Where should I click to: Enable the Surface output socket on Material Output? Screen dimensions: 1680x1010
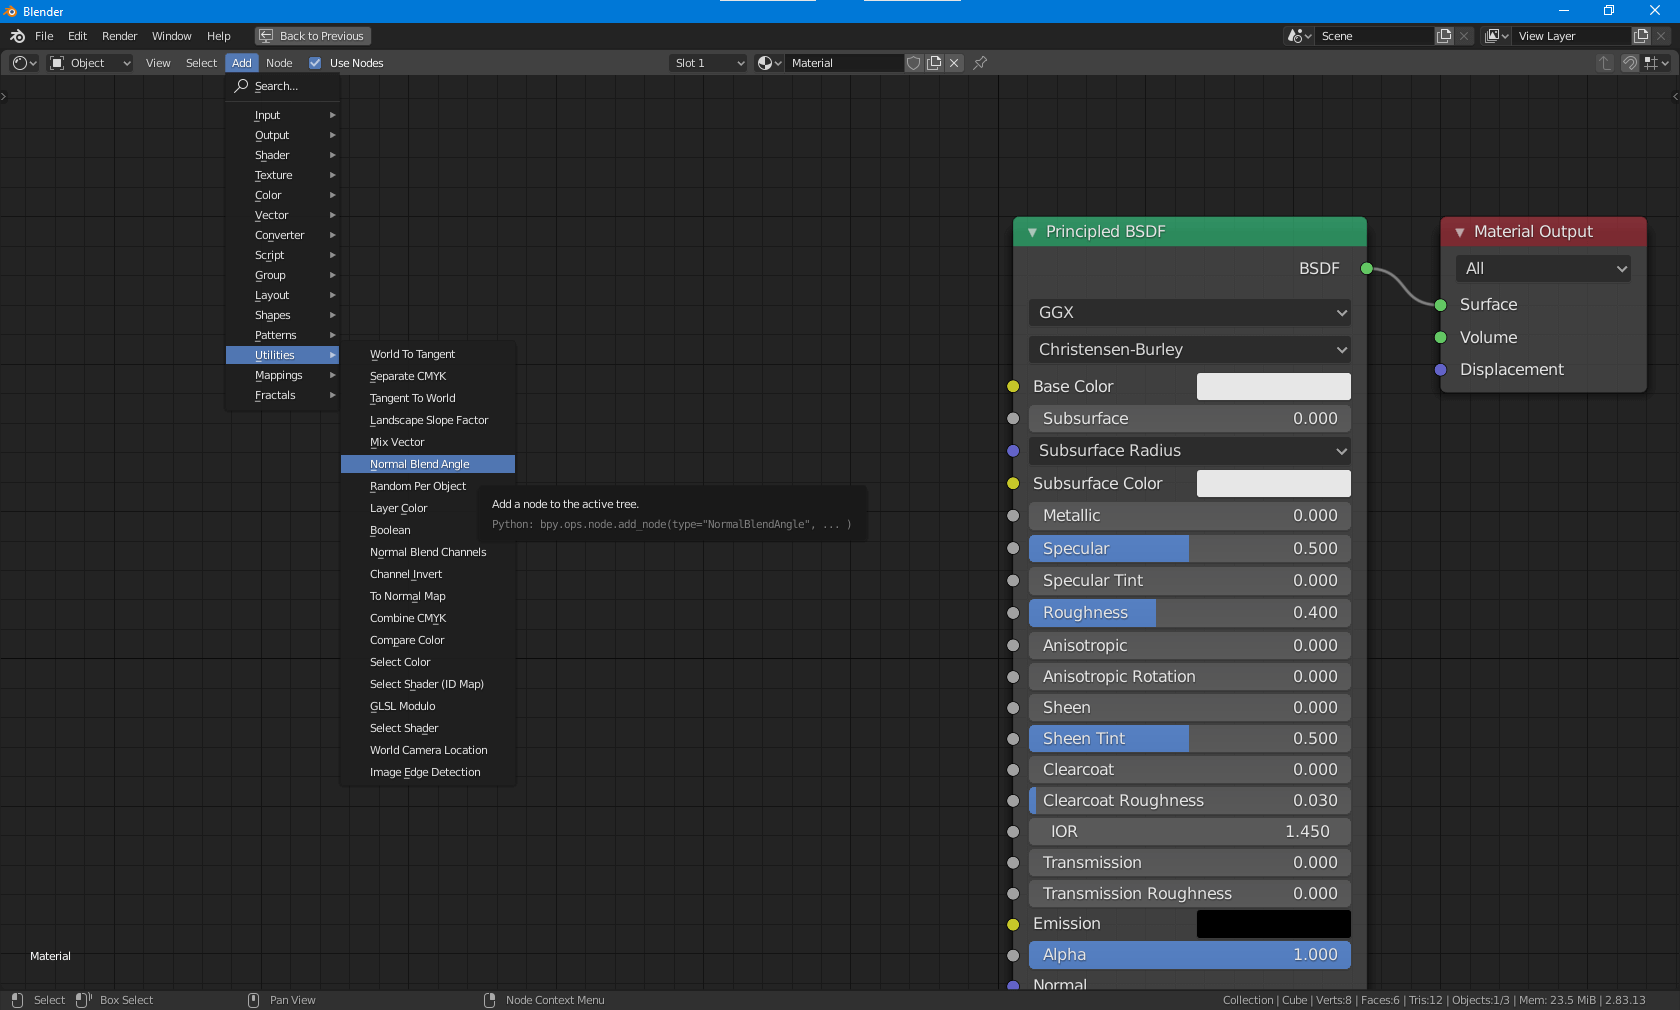click(x=1440, y=306)
